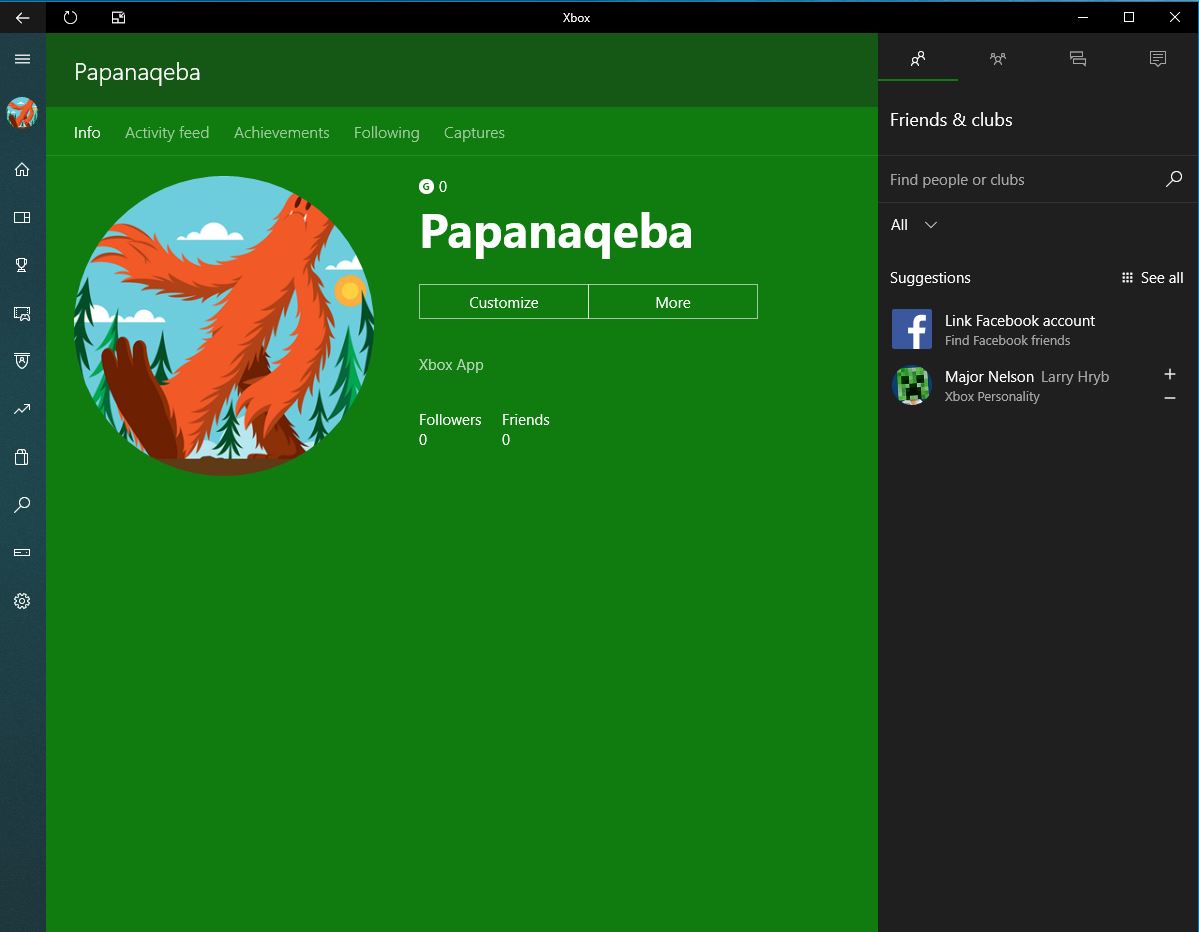Click the Customize button
Screen dimensions: 1199x932
point(503,302)
